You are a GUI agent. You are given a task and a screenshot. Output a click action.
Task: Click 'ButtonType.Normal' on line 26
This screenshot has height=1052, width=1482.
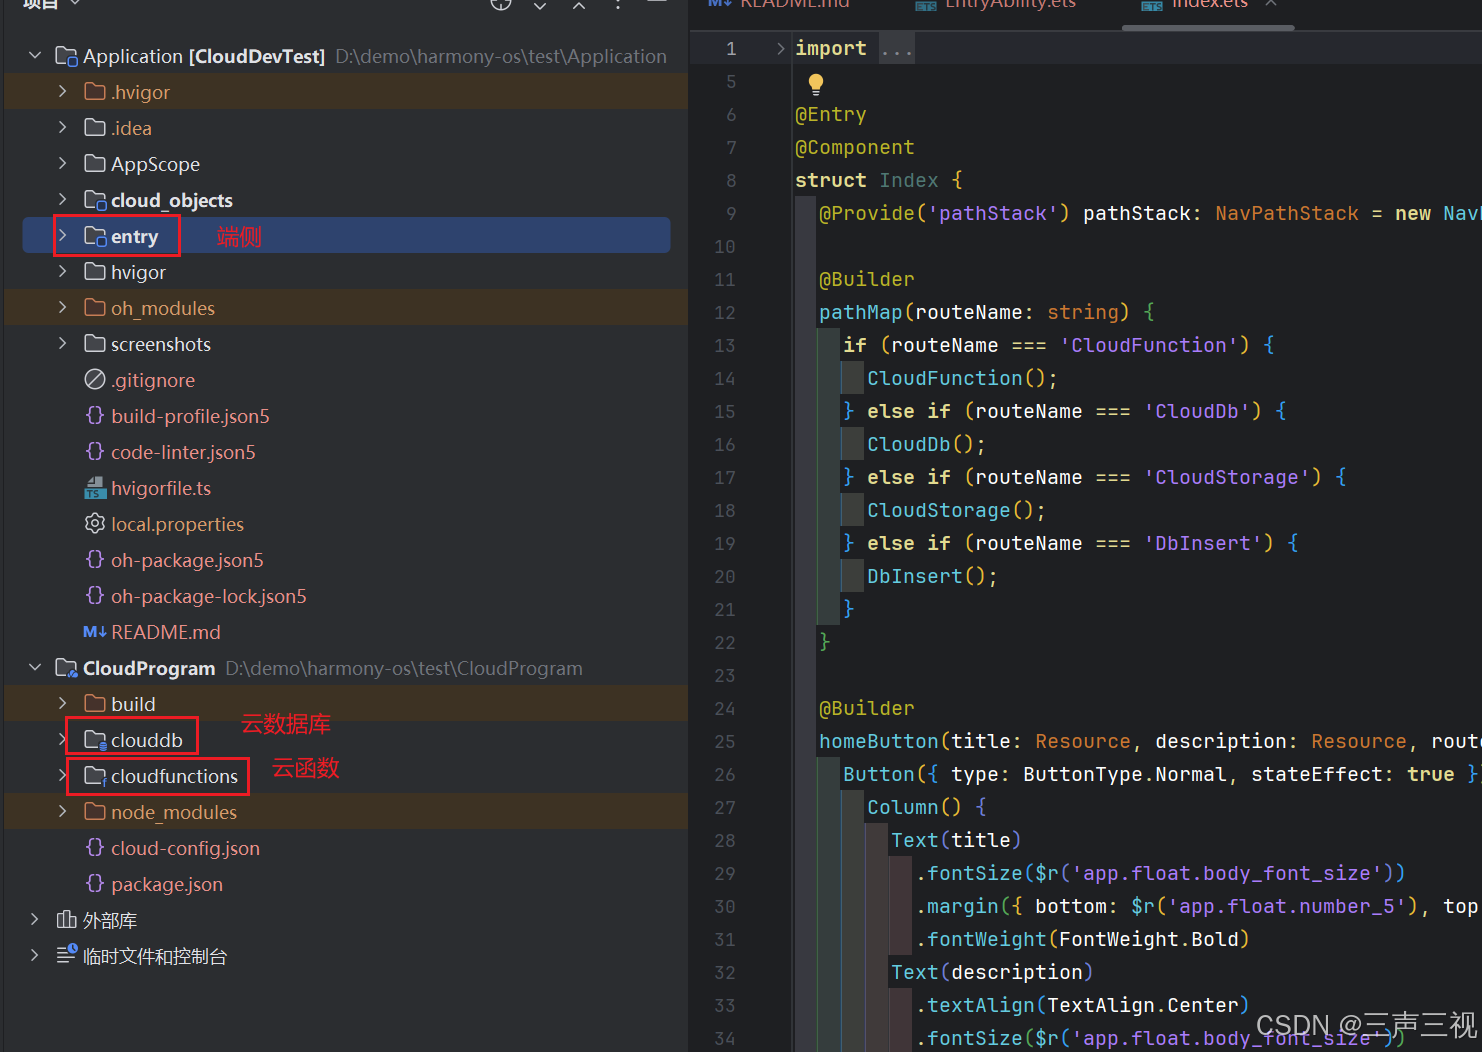pos(1125,774)
